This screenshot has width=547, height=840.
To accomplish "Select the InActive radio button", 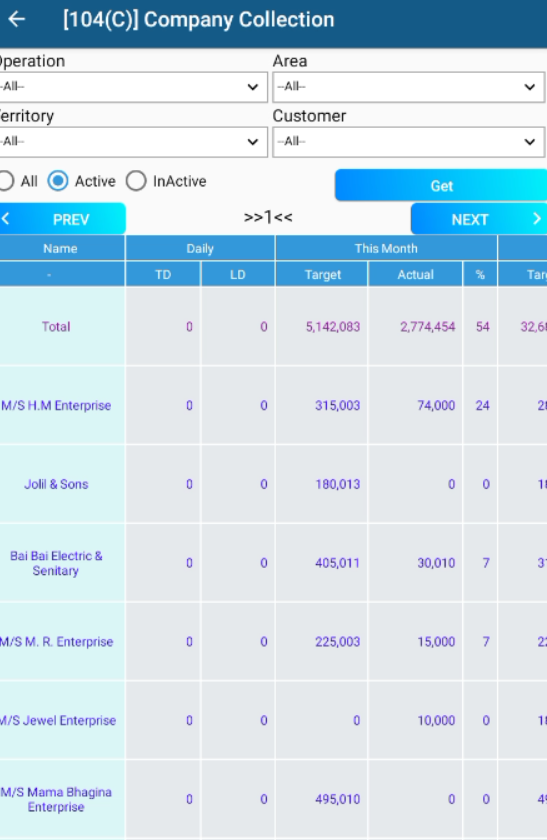I will pos(136,181).
